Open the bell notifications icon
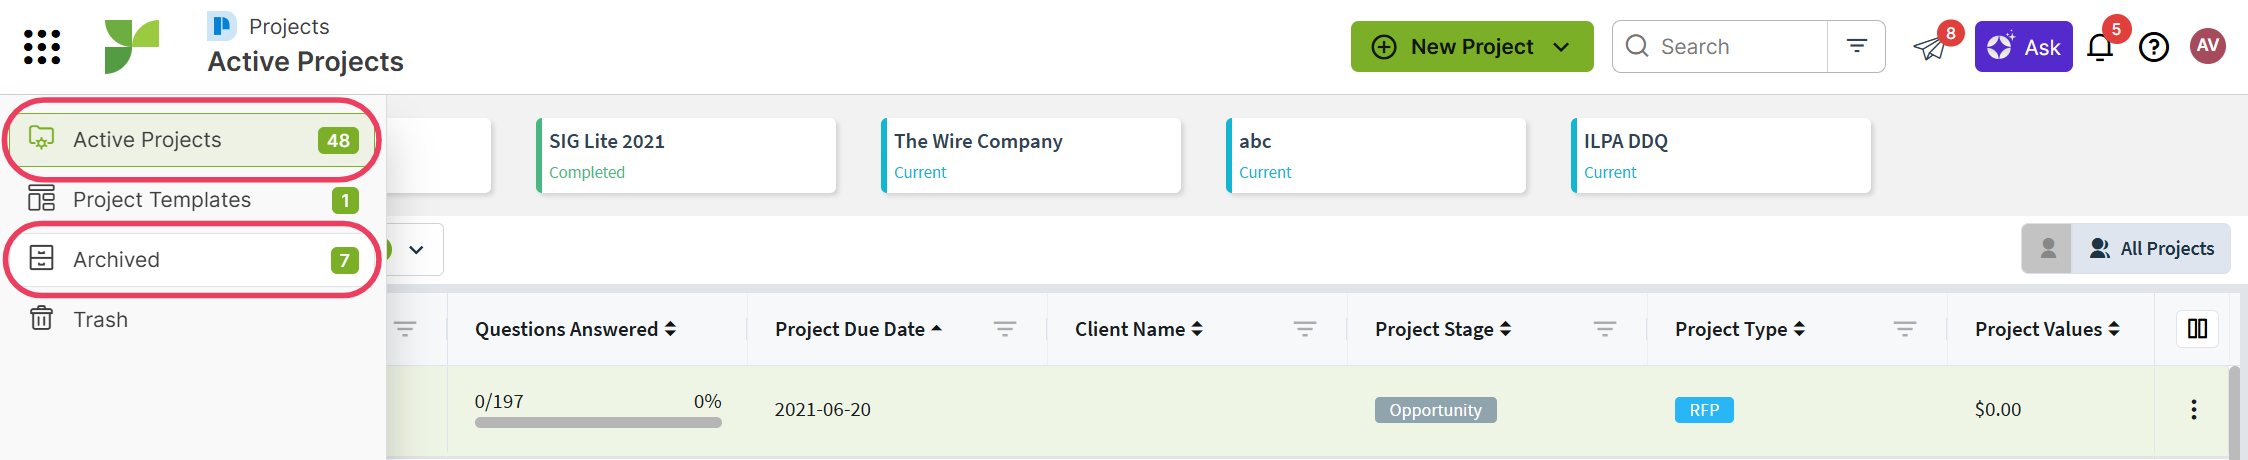Image resolution: width=2248 pixels, height=460 pixels. click(2100, 47)
